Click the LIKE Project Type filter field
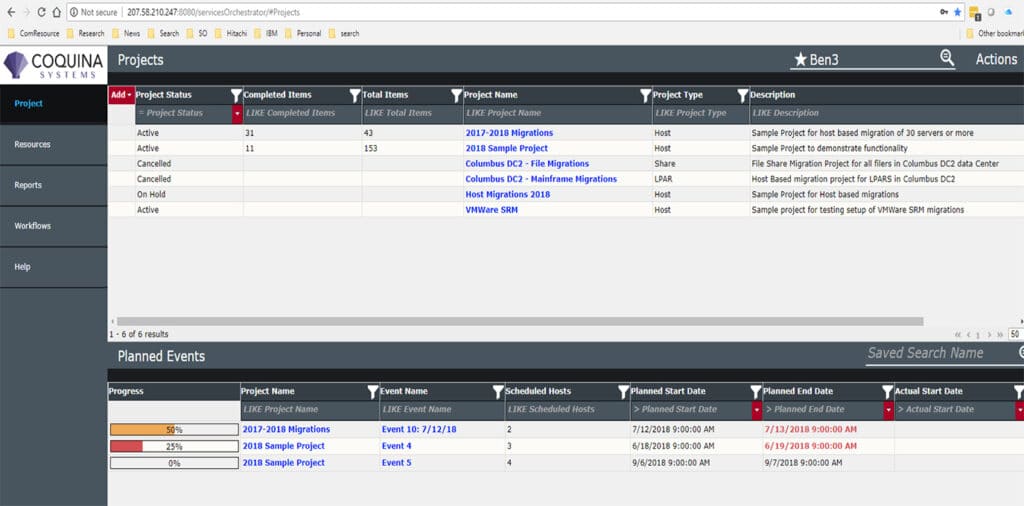Screen dimensions: 1024x506 pyautogui.click(x=701, y=114)
